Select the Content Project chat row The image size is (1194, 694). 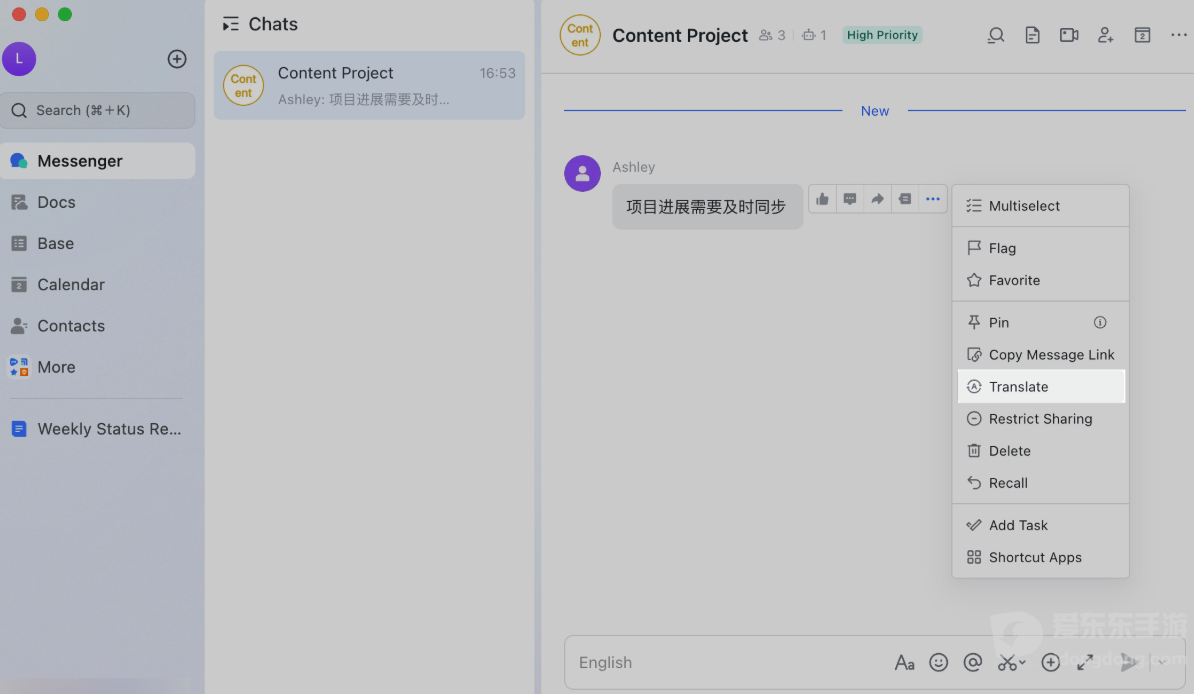click(x=369, y=85)
